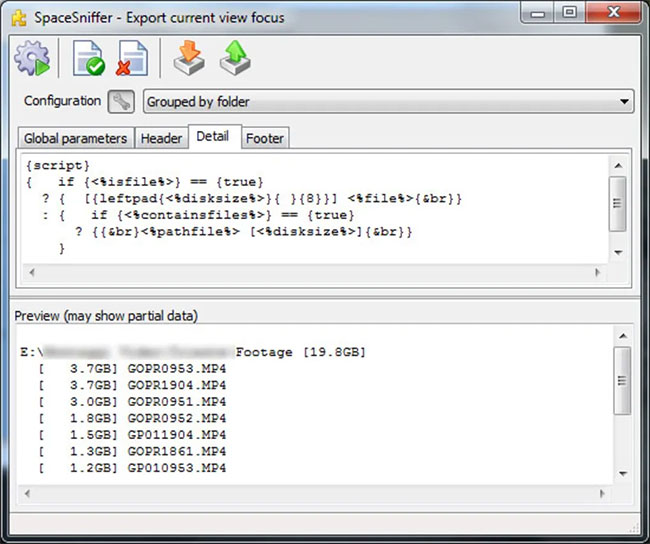Click the document icon with green checkmark

pos(88,59)
